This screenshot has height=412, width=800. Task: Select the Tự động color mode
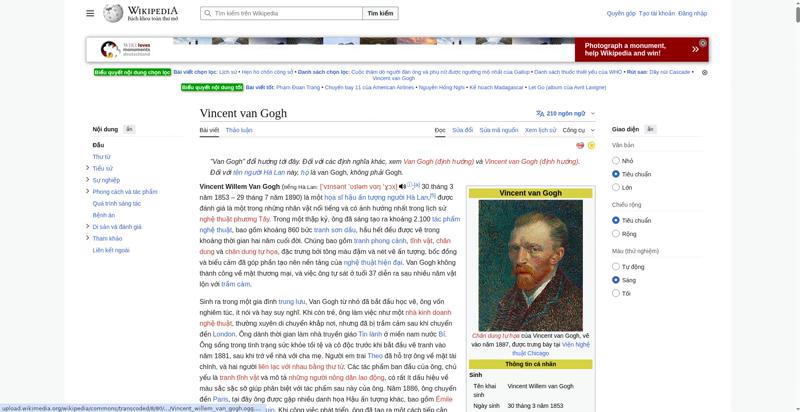pyautogui.click(x=616, y=267)
